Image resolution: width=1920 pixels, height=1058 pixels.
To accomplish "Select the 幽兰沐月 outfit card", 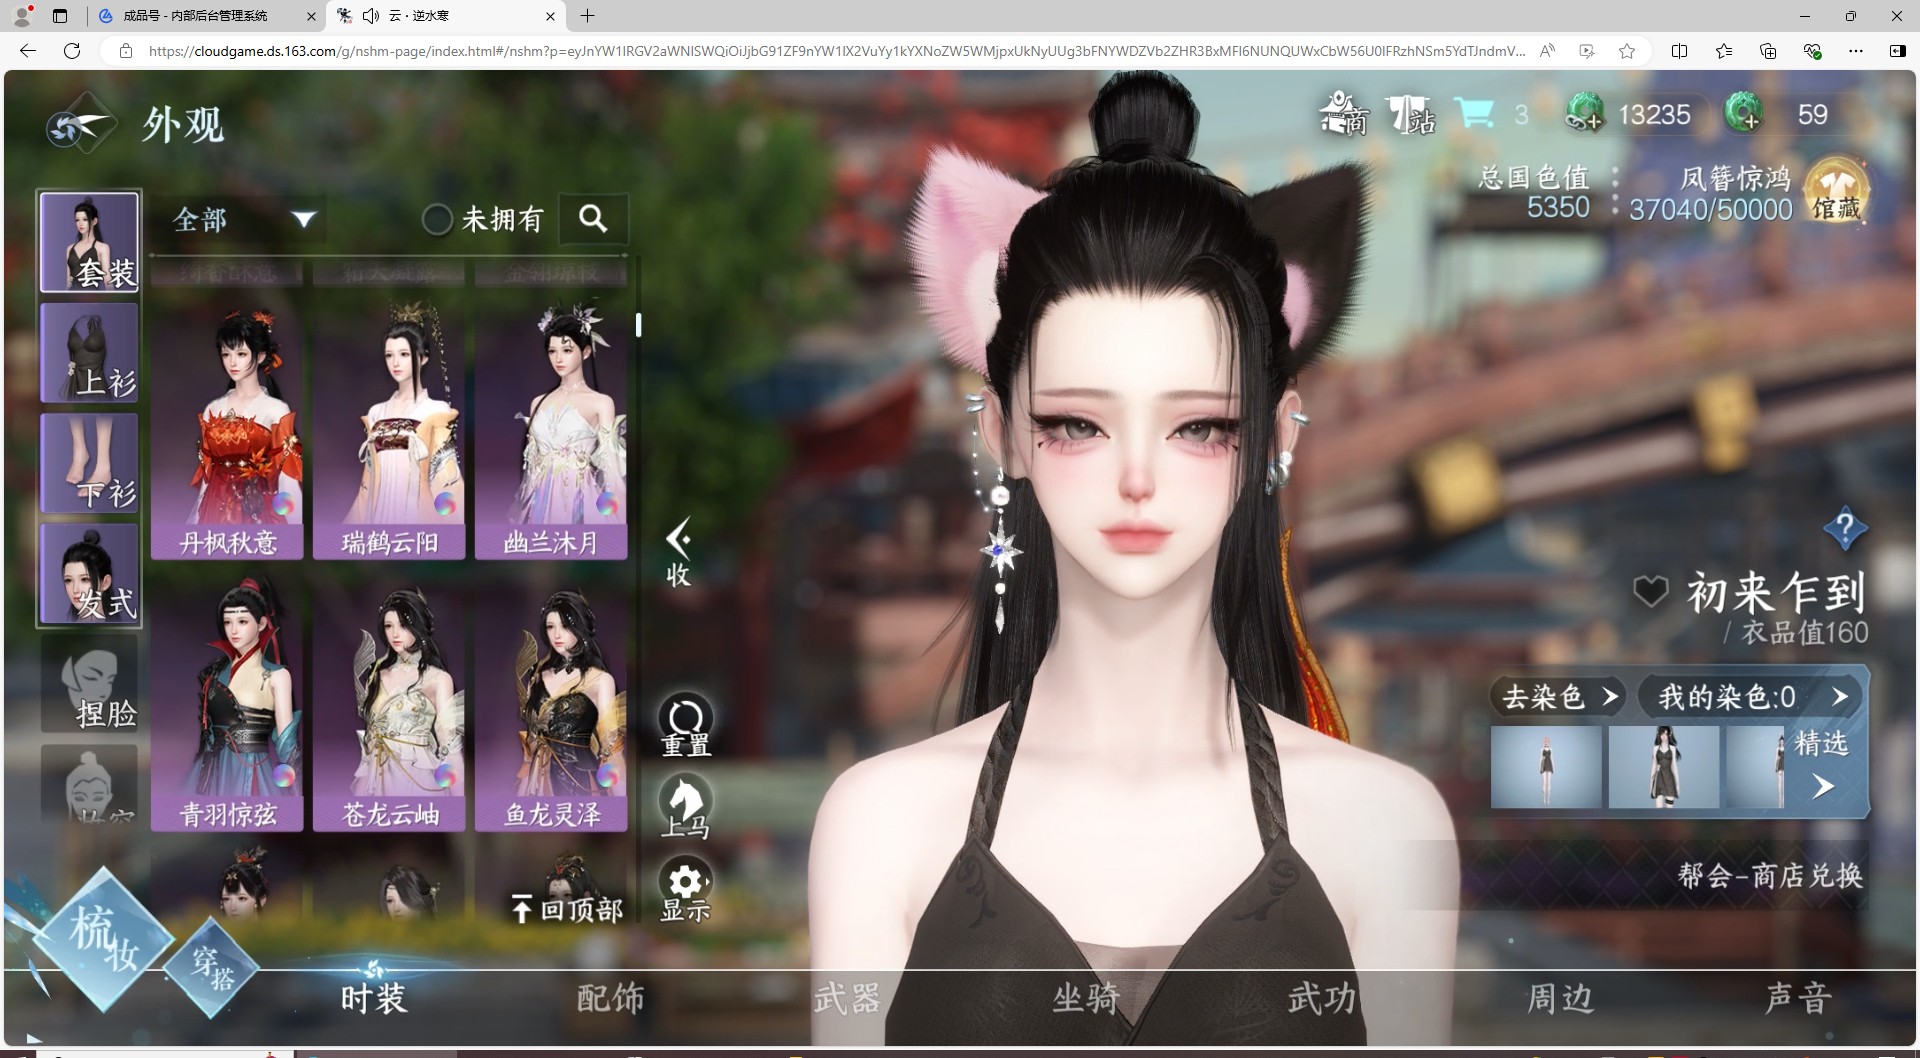I will (551, 430).
